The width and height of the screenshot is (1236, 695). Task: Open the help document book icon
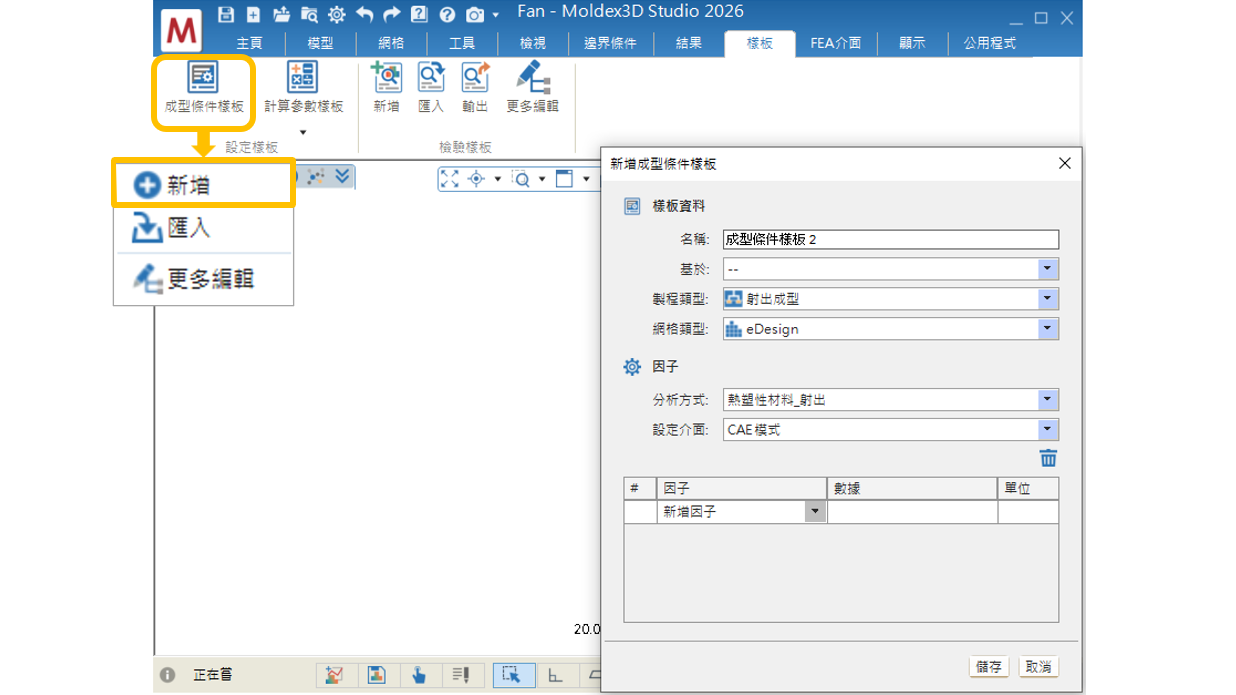(x=419, y=15)
